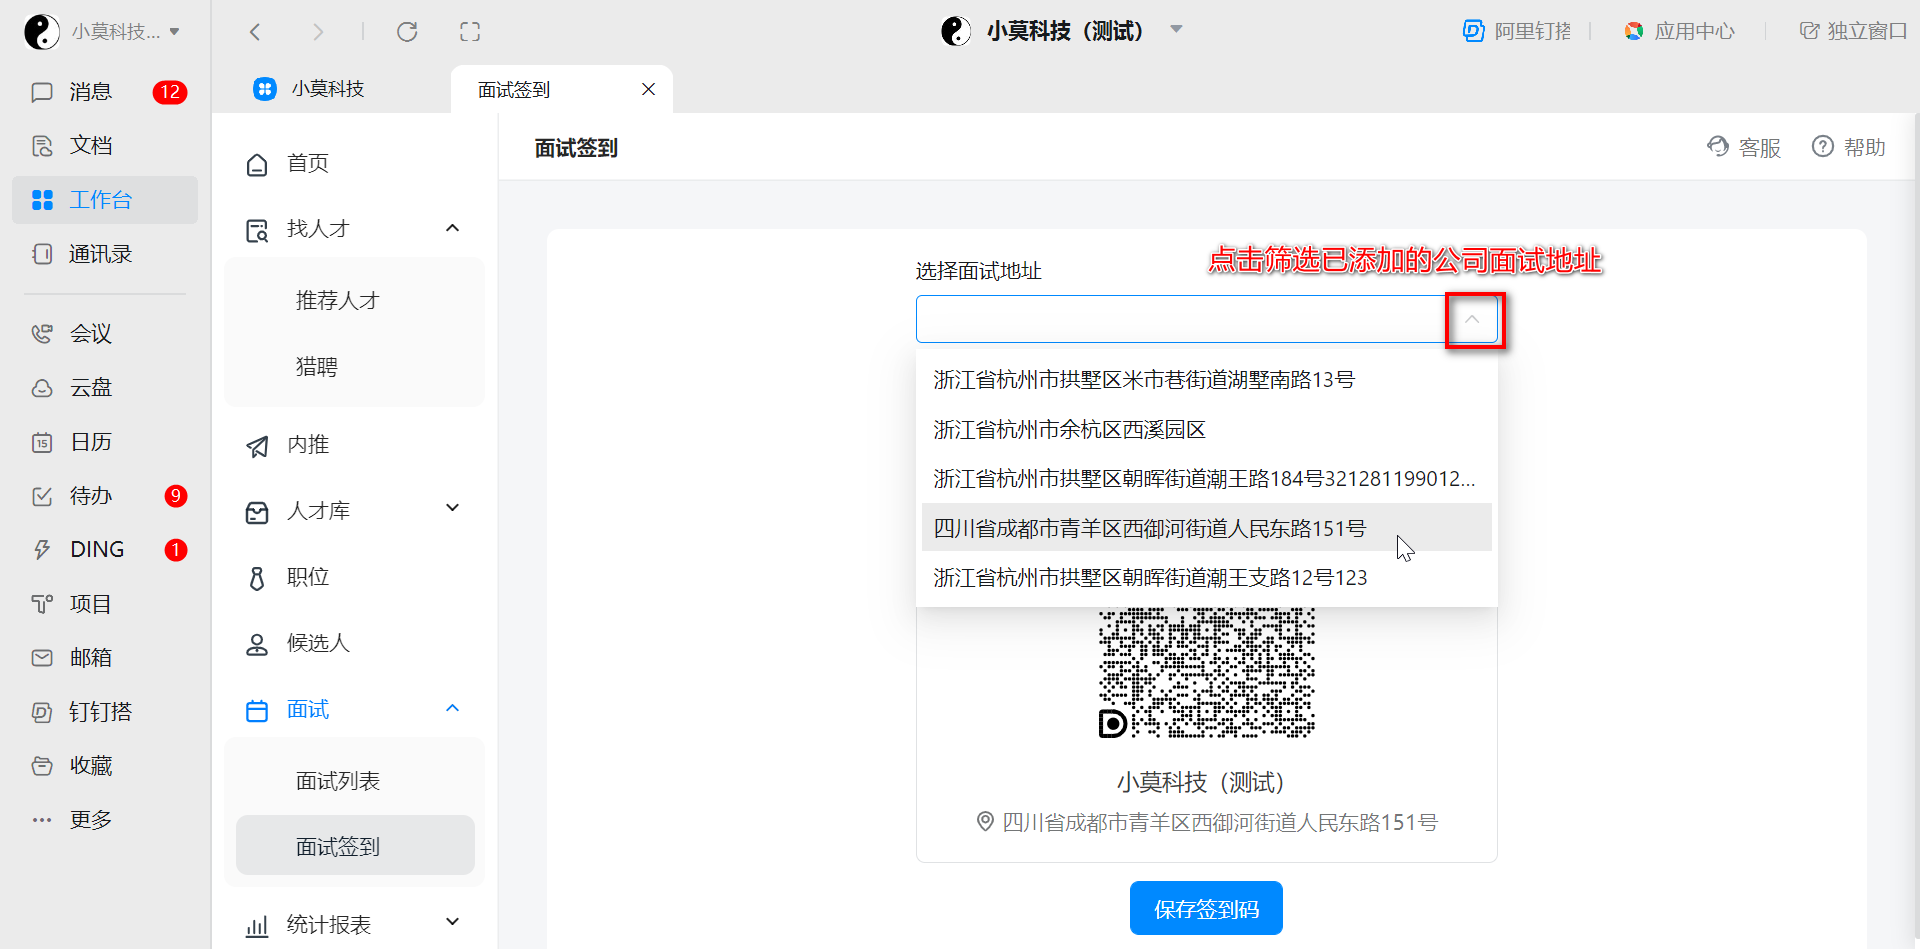The width and height of the screenshot is (1920, 949).
Task: Collapse the 找人才 menu chevron
Action: [453, 228]
